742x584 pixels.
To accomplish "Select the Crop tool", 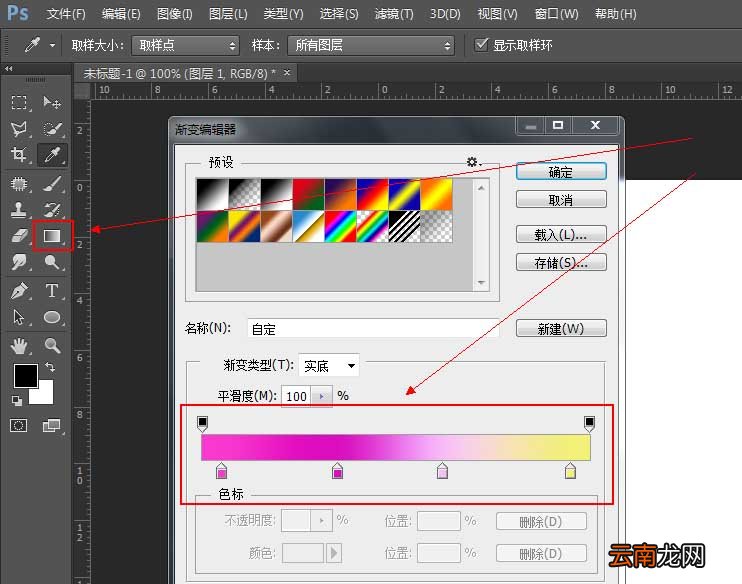I will point(19,155).
